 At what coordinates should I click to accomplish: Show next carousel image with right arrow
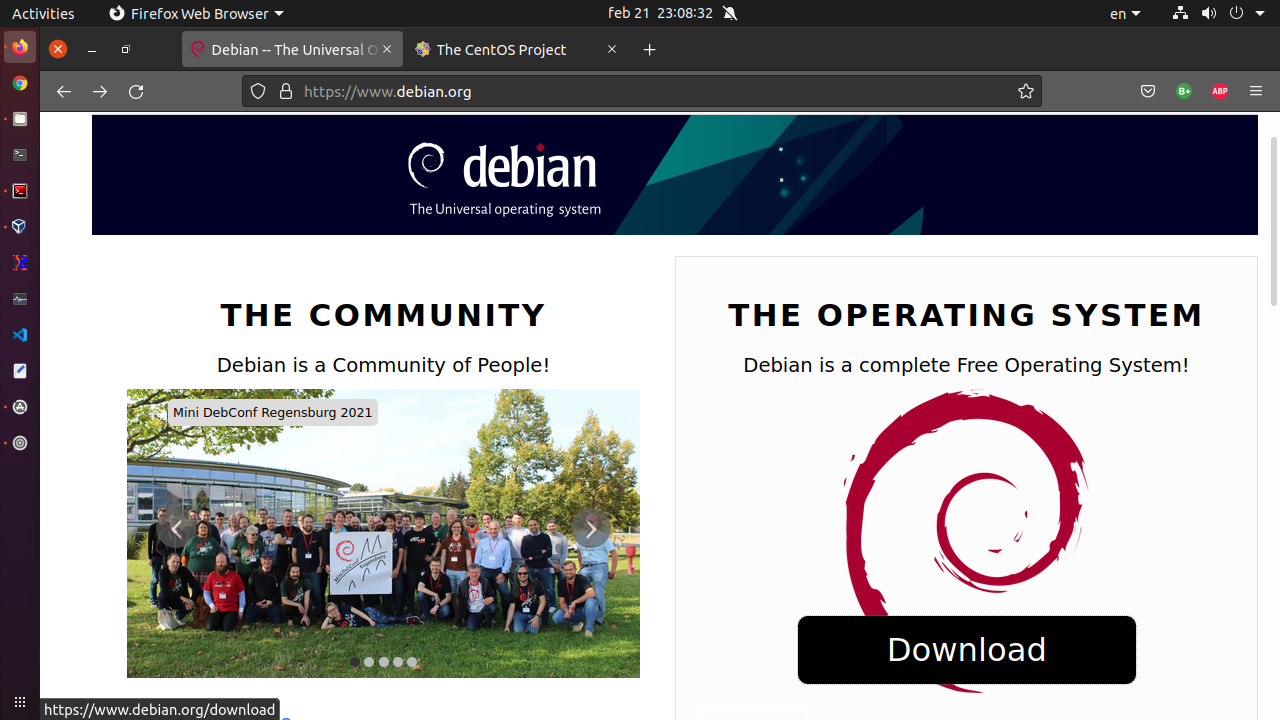591,529
